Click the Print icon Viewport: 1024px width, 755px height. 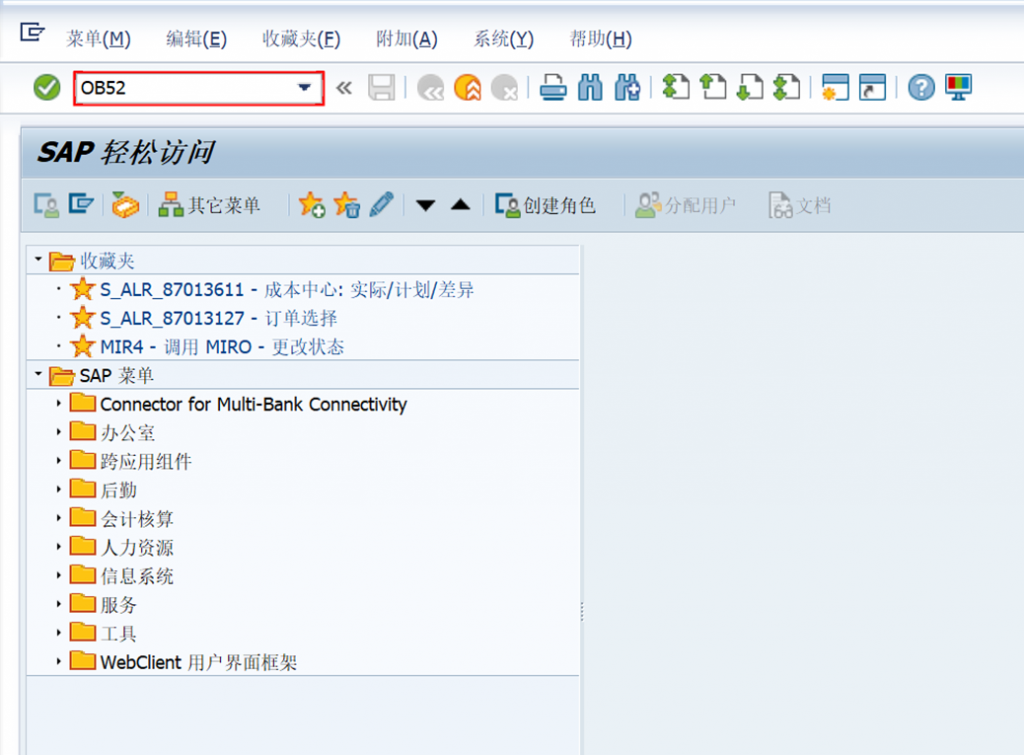point(553,88)
